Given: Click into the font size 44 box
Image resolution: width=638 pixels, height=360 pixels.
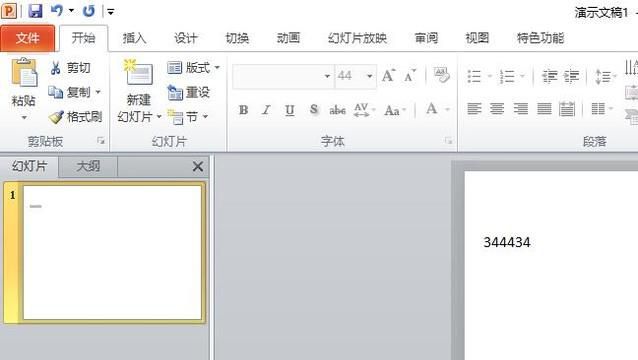Looking at the screenshot, I should (350, 76).
